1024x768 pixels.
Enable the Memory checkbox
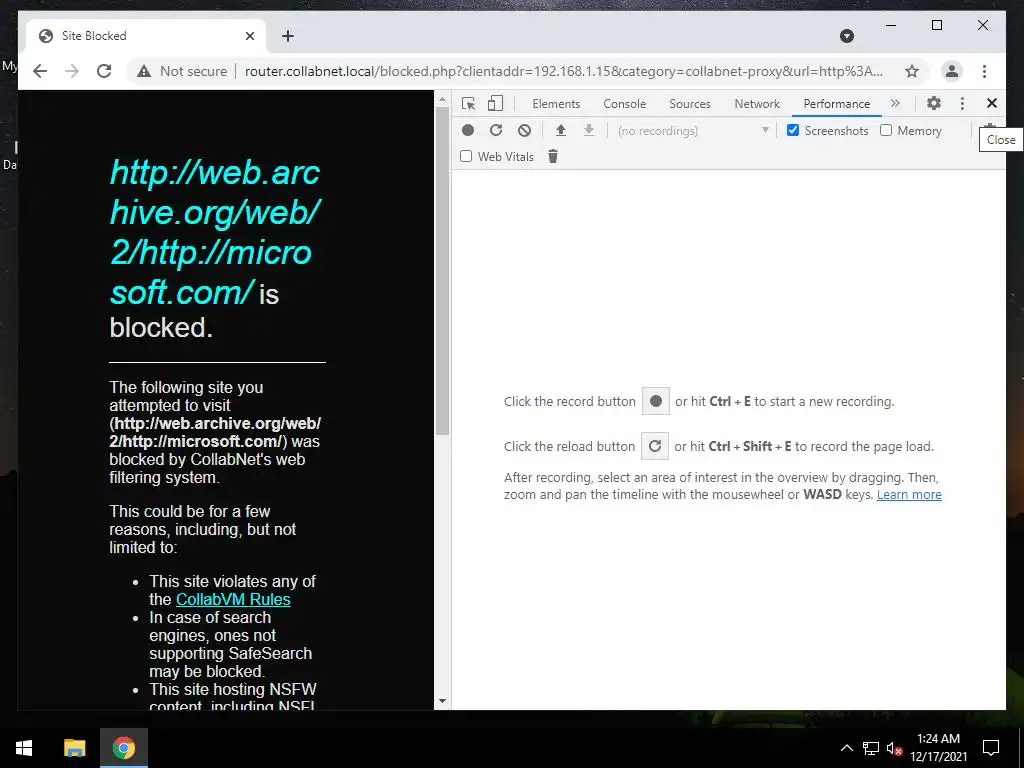(886, 130)
